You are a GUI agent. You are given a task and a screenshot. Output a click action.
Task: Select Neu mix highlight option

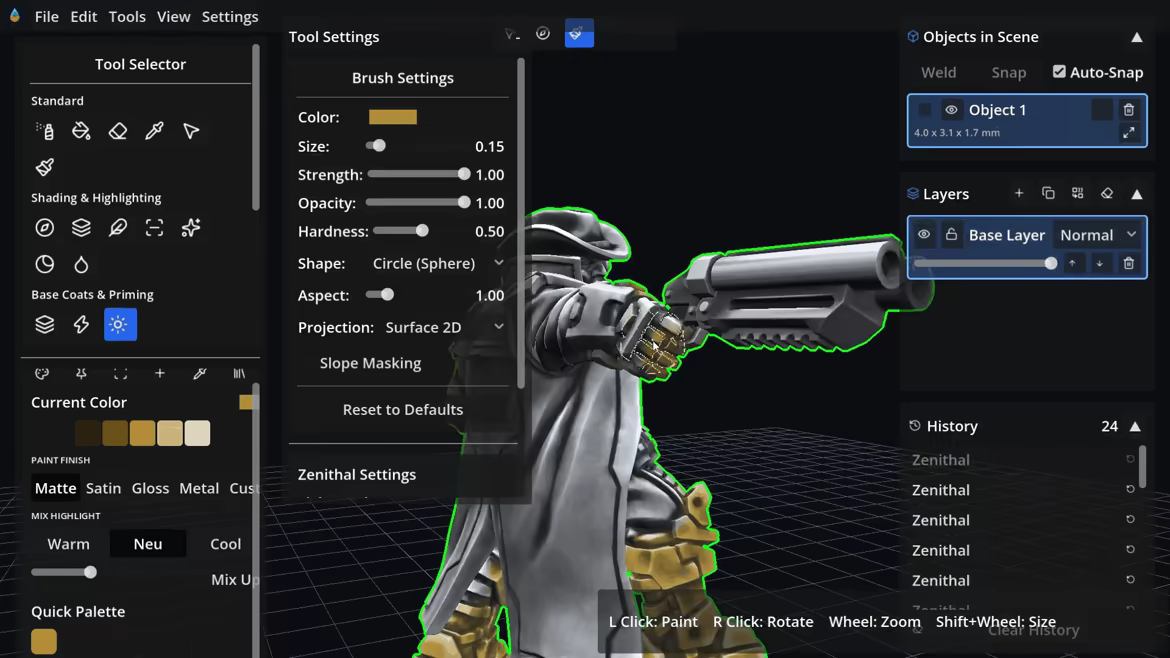pos(148,544)
